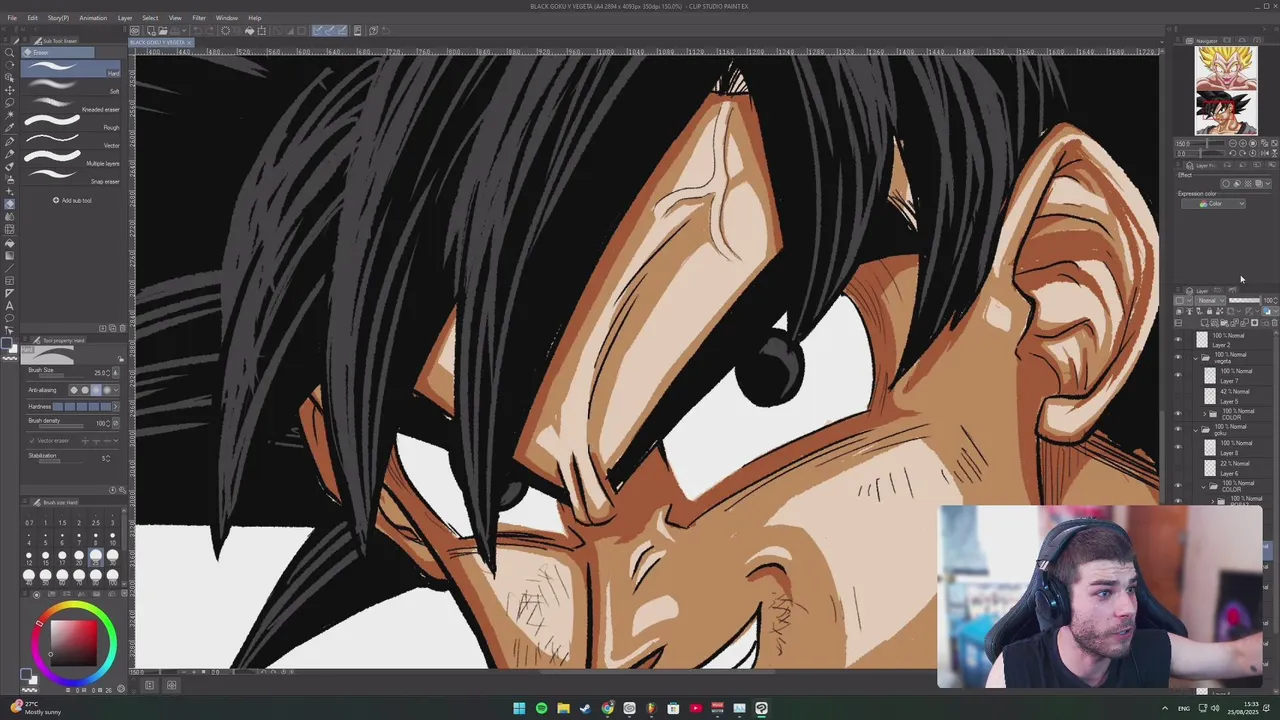Screen dimensions: 1280x720
Task: Click the Redo arrow icon
Action: (x=209, y=30)
